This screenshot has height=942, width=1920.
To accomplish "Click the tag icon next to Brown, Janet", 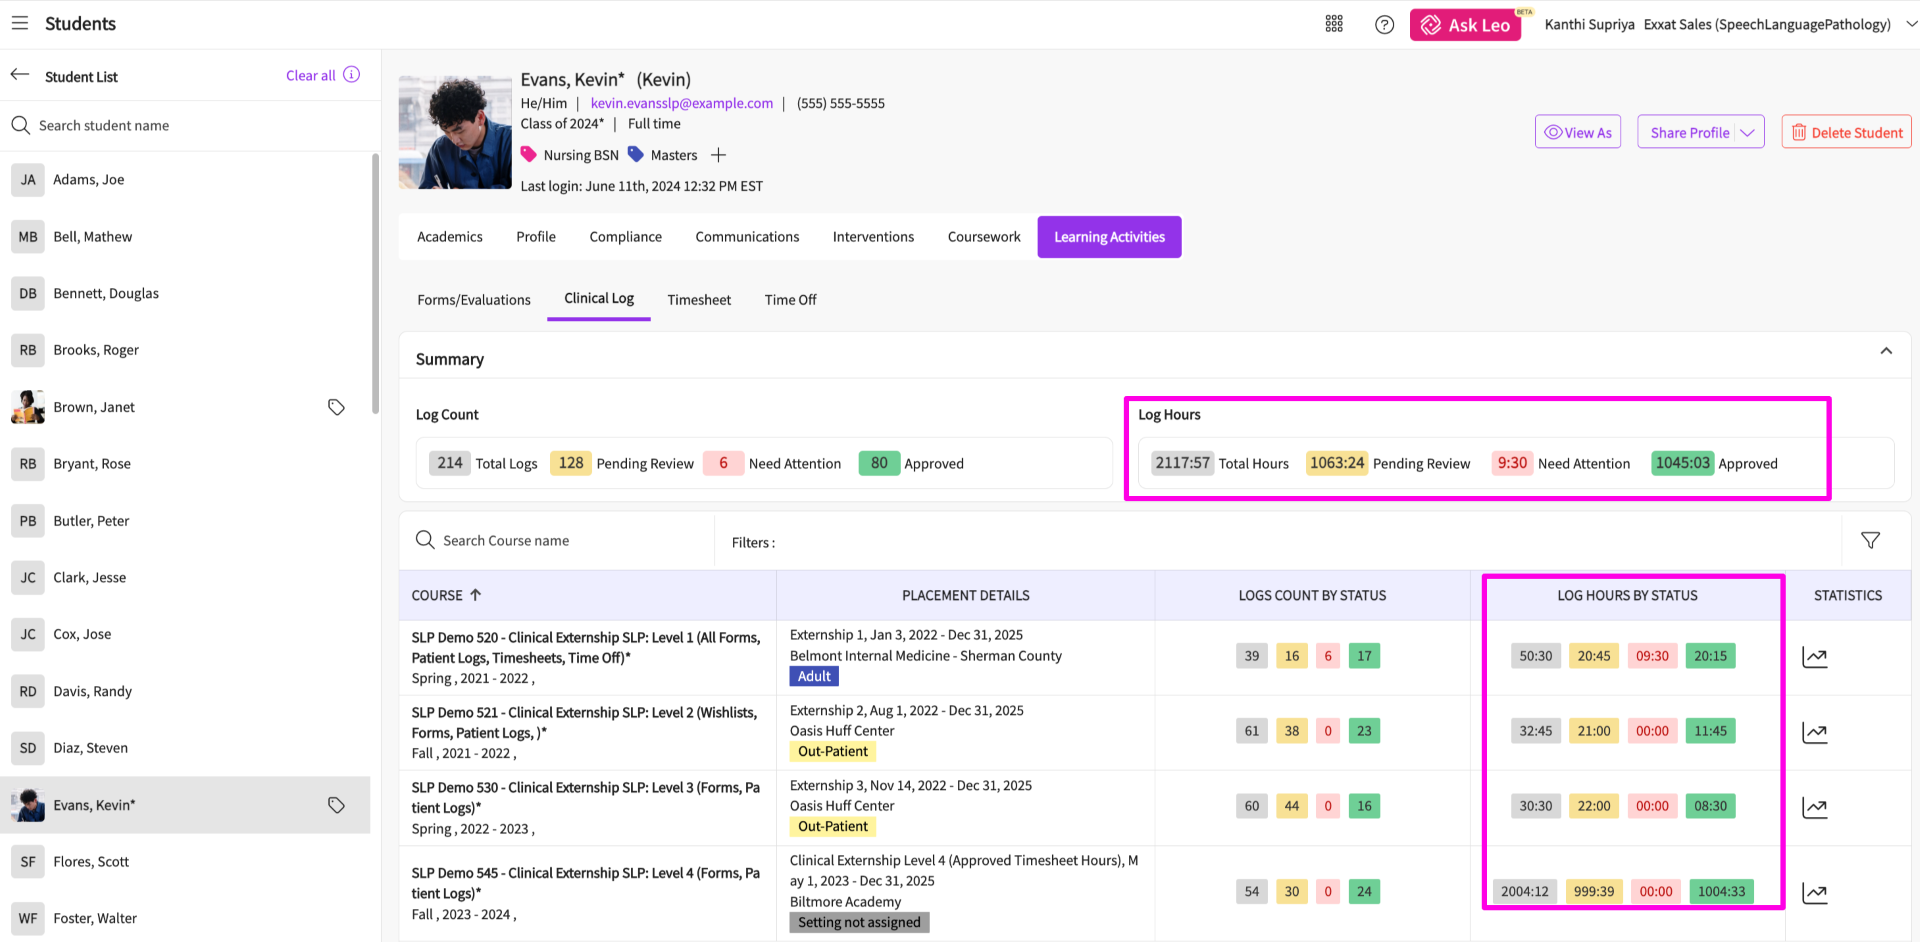I will click(x=336, y=407).
